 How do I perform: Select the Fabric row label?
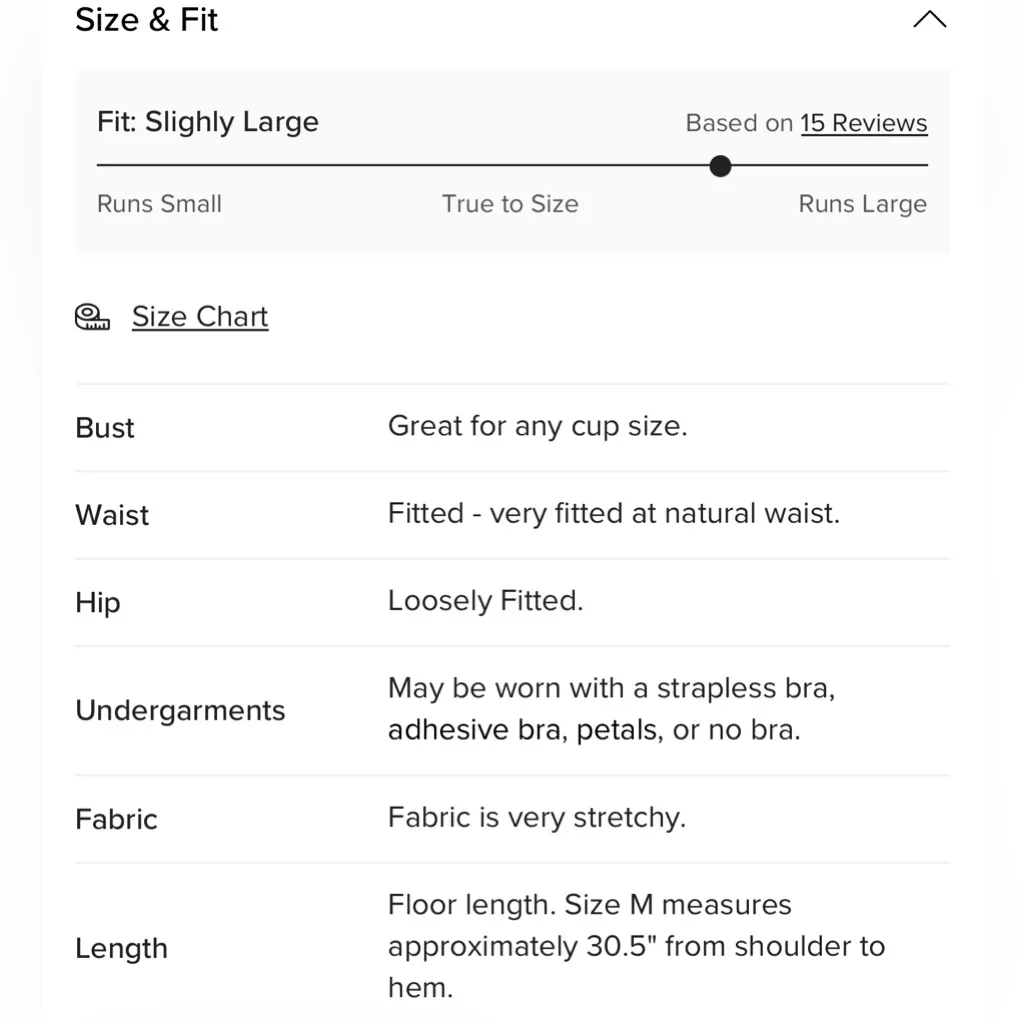tap(116, 820)
